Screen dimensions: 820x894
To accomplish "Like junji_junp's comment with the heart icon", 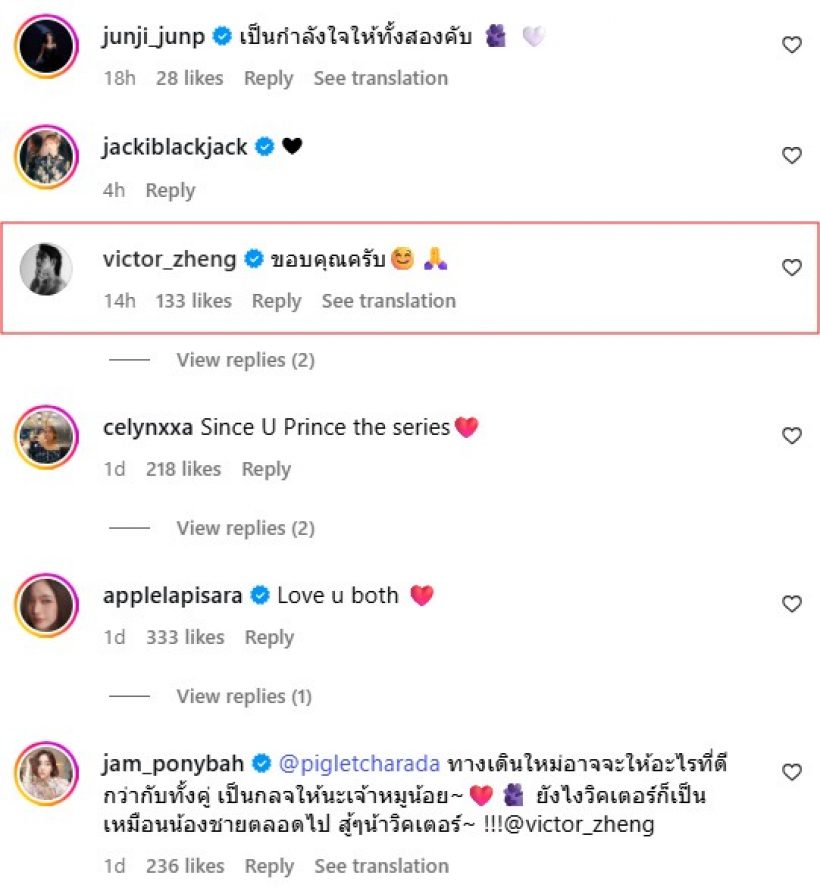I will point(791,45).
